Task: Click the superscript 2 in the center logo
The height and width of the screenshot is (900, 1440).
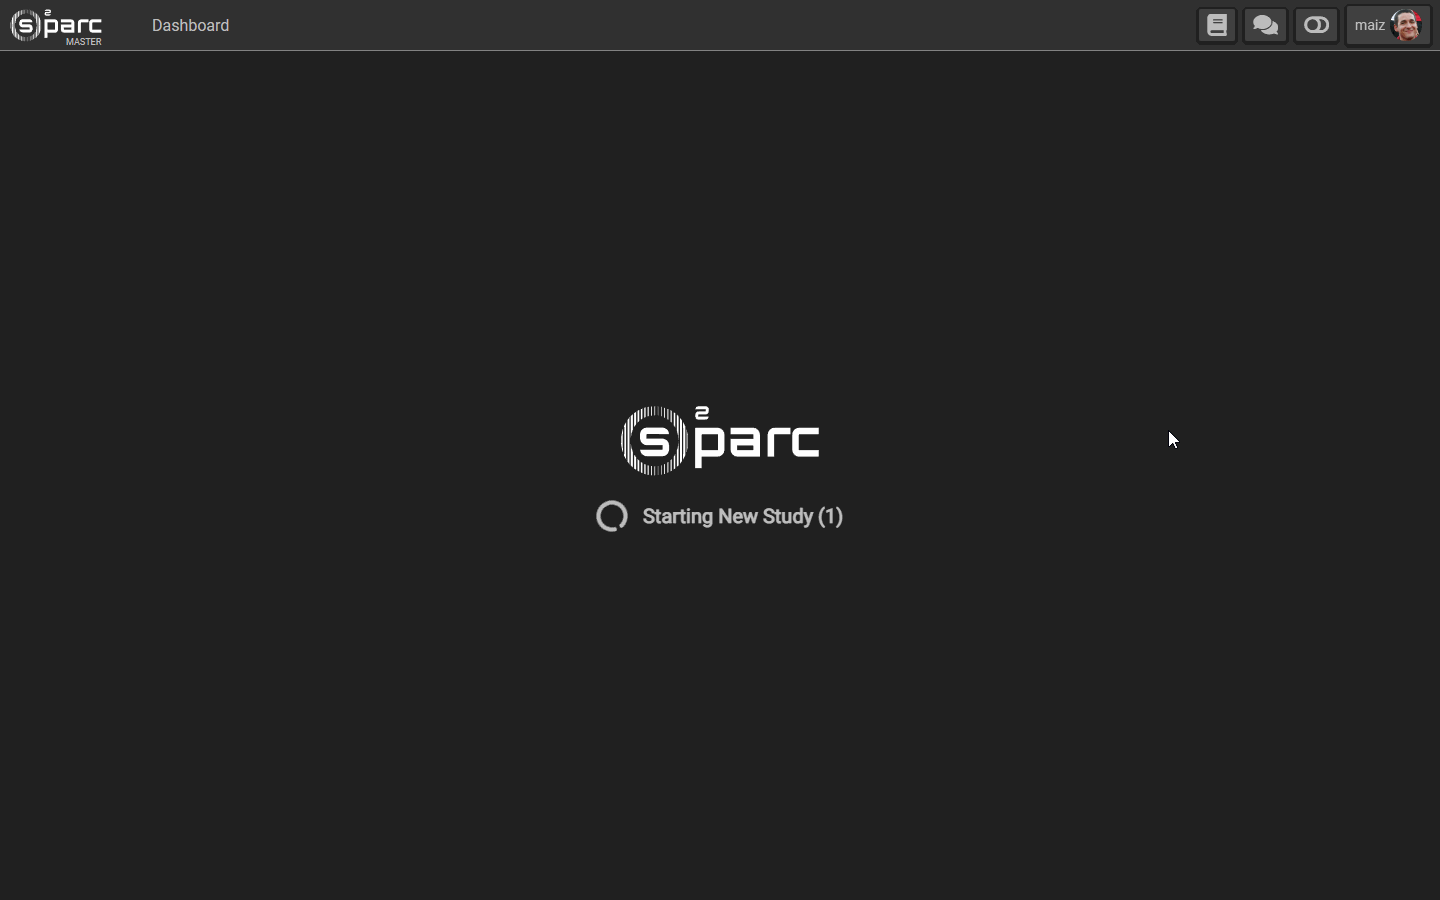Action: coord(702,412)
